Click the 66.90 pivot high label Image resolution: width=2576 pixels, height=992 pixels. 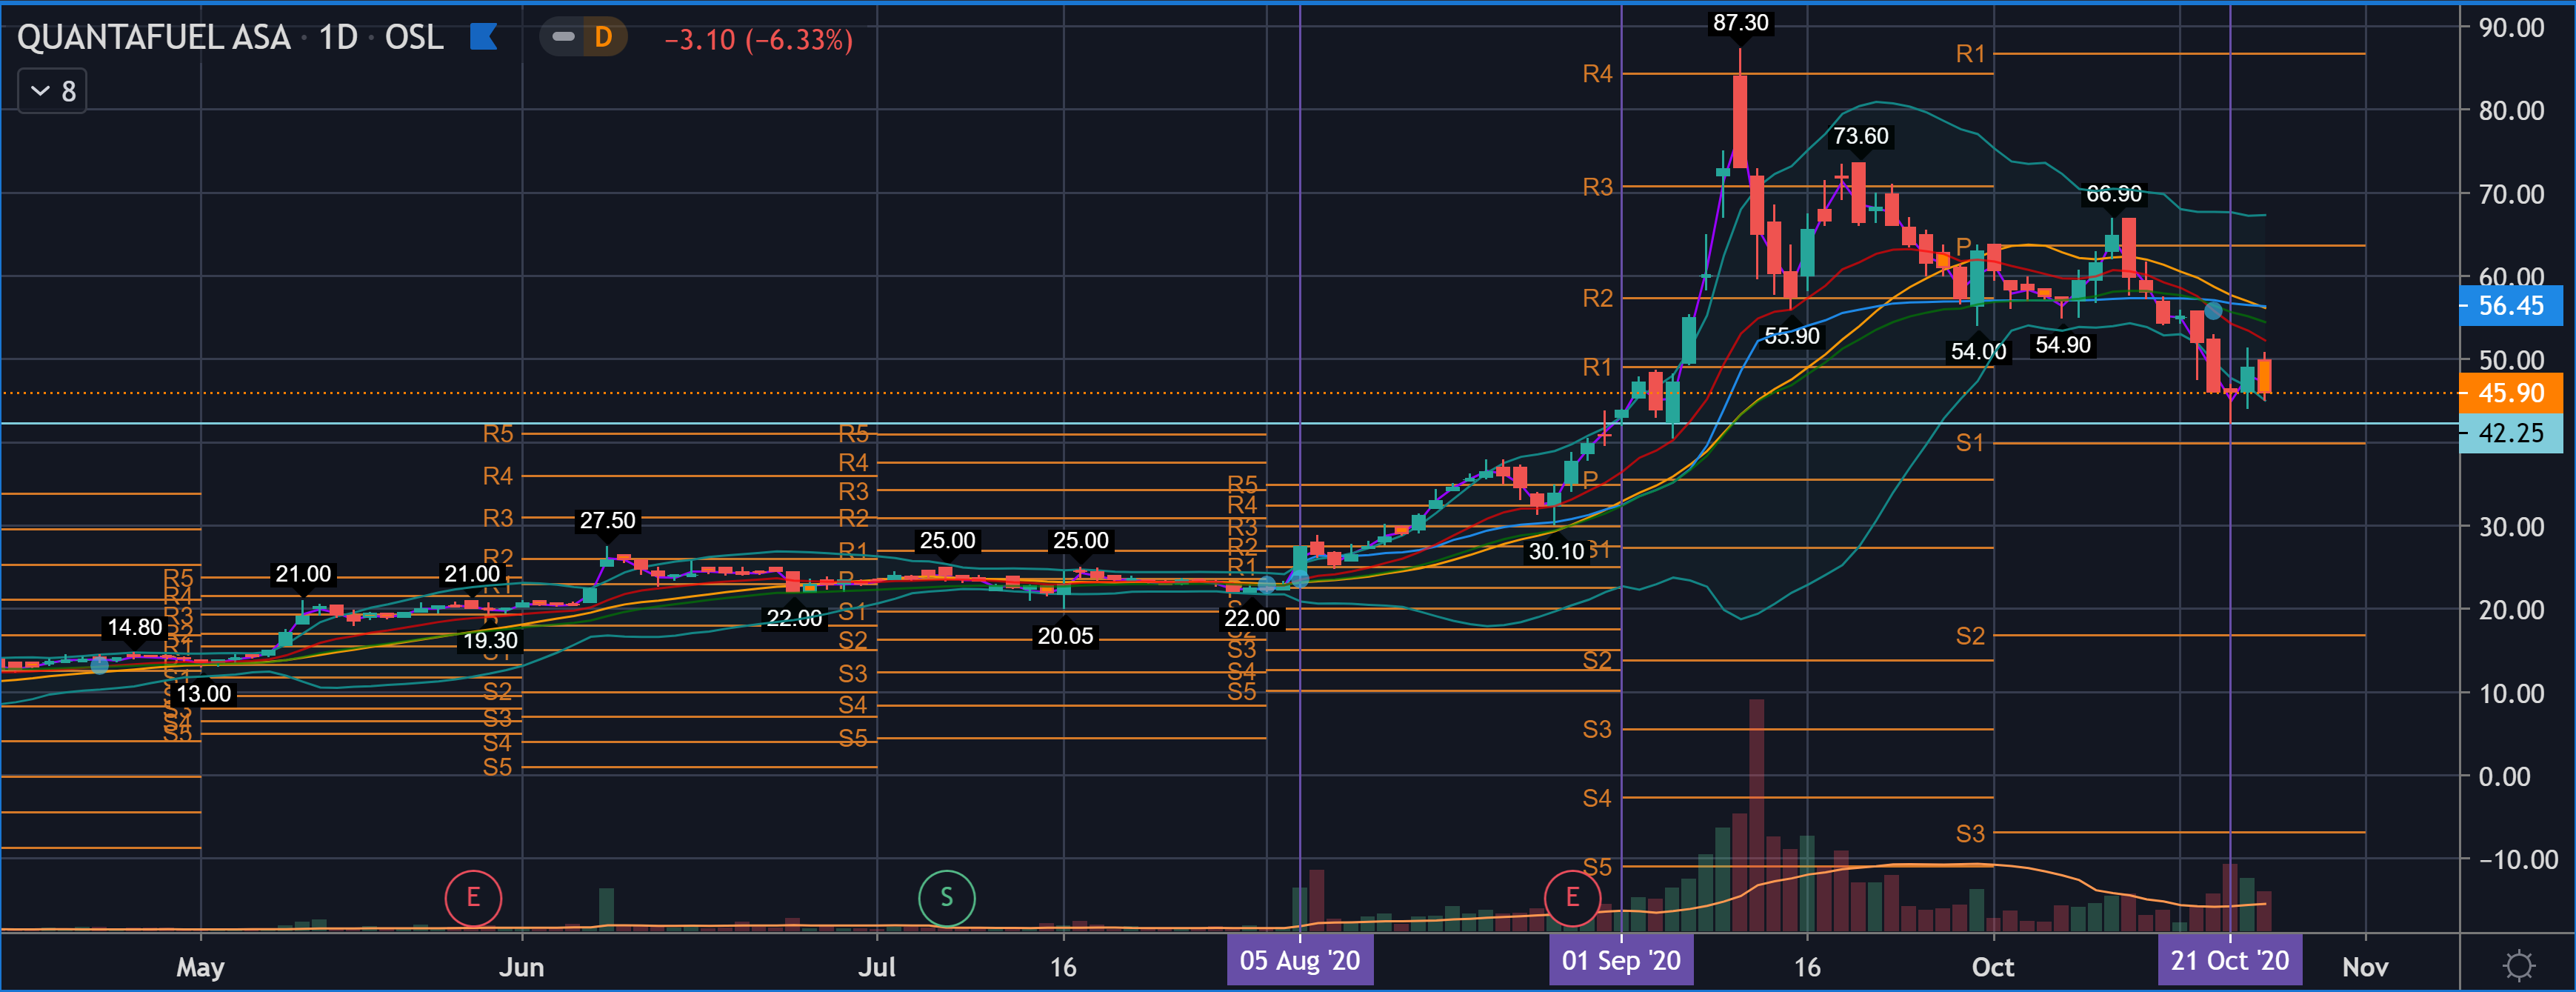[2113, 194]
